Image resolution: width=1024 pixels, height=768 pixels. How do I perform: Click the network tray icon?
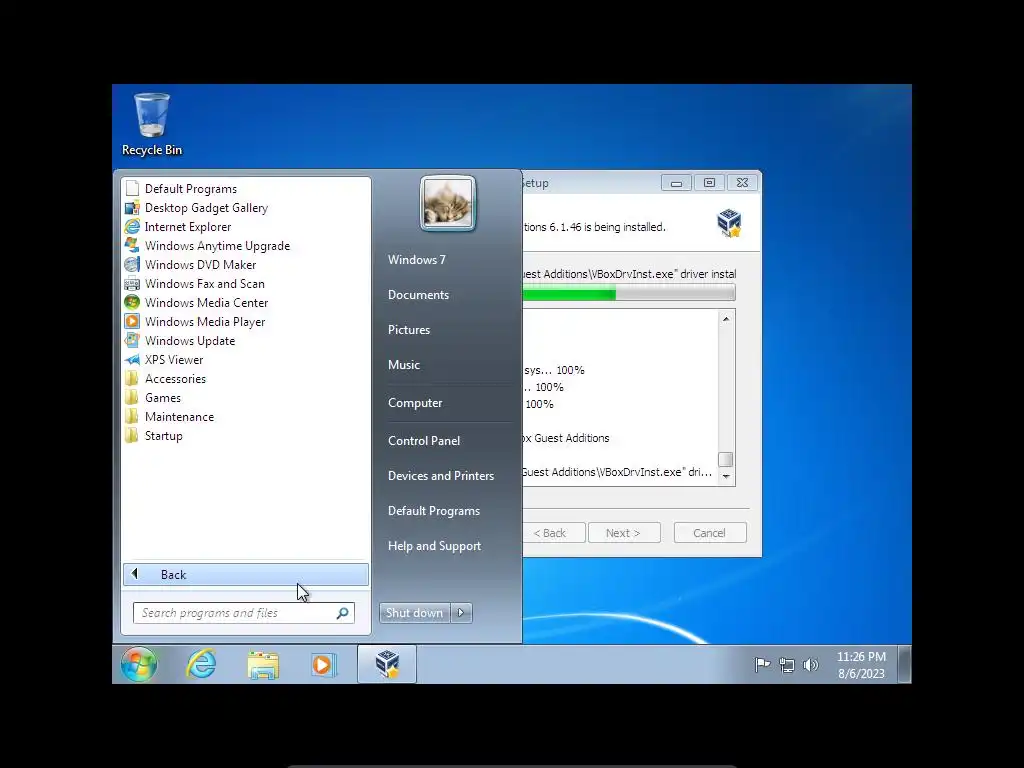pyautogui.click(x=787, y=665)
